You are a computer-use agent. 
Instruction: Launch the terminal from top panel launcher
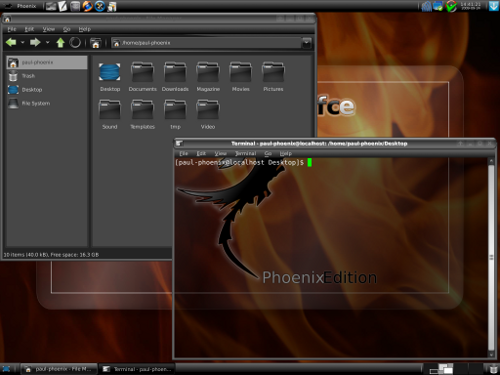51,6
